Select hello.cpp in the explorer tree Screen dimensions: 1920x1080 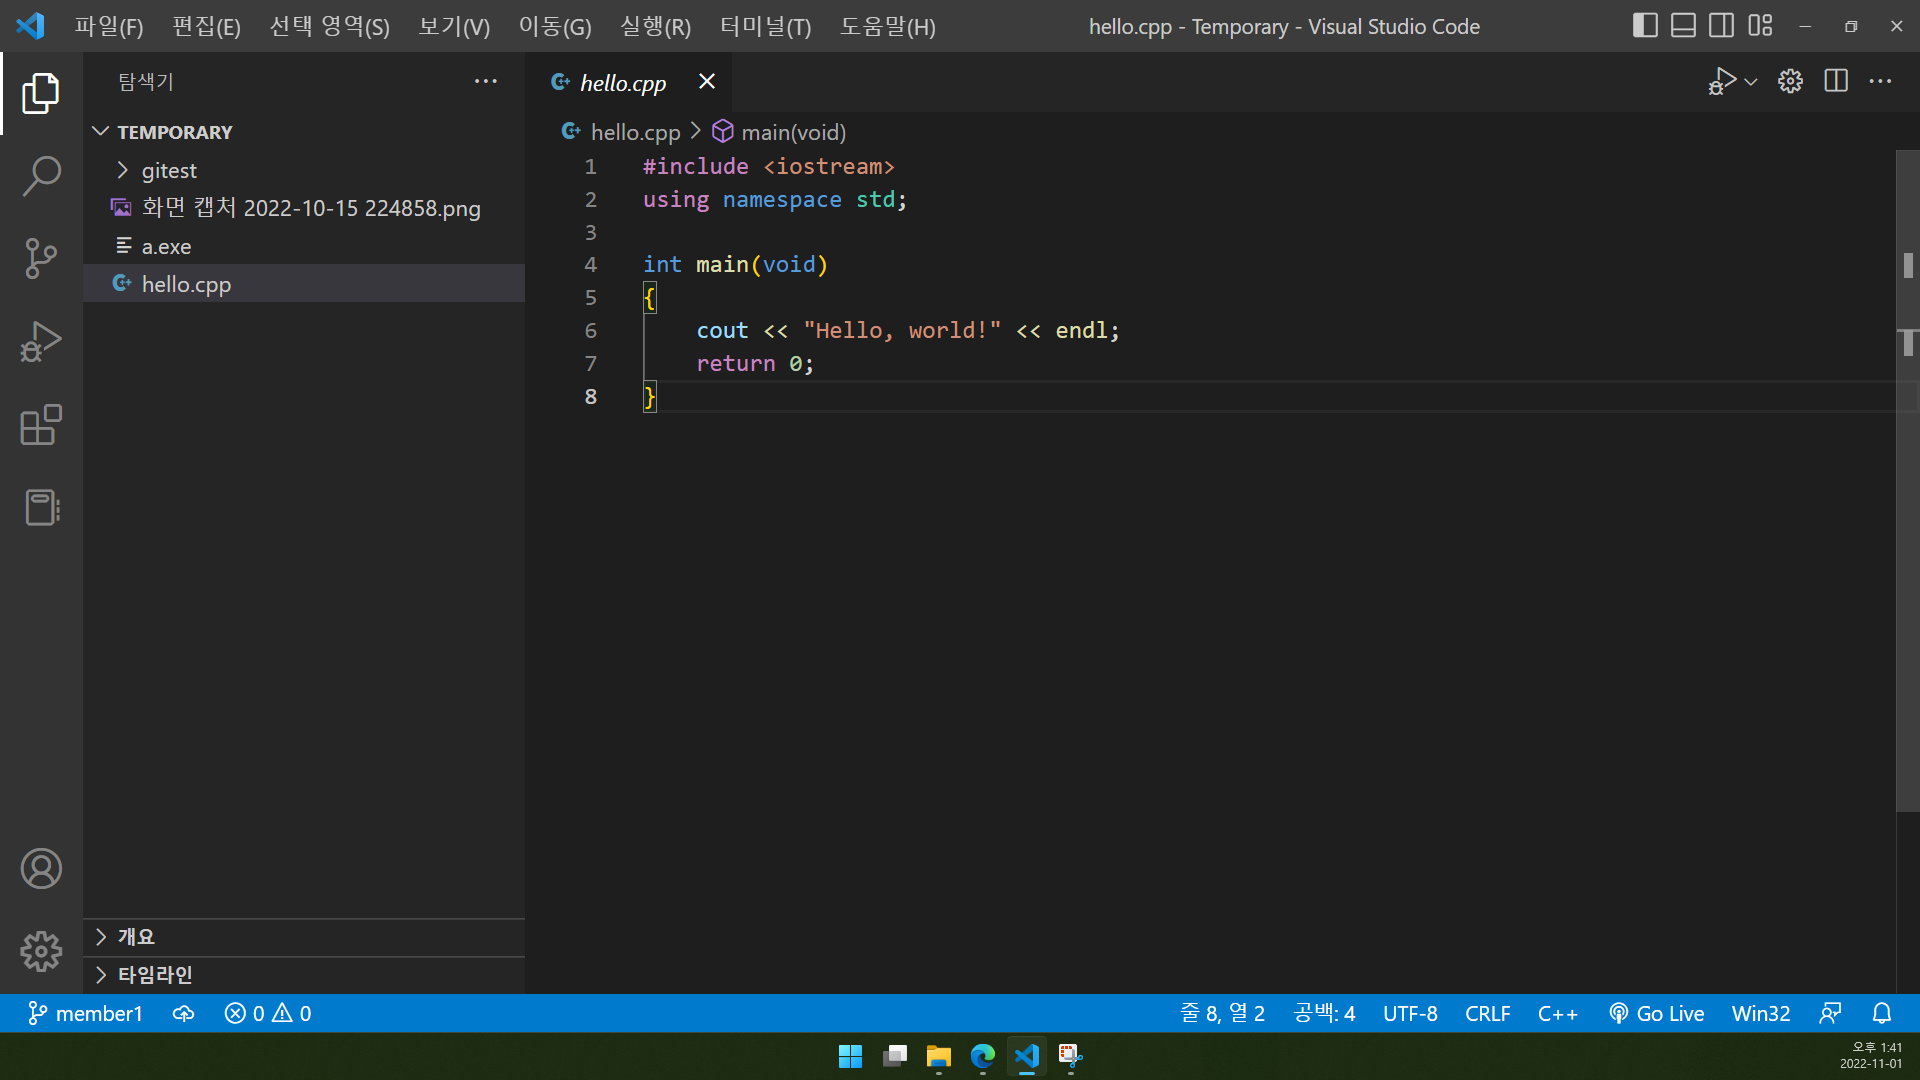[304, 284]
